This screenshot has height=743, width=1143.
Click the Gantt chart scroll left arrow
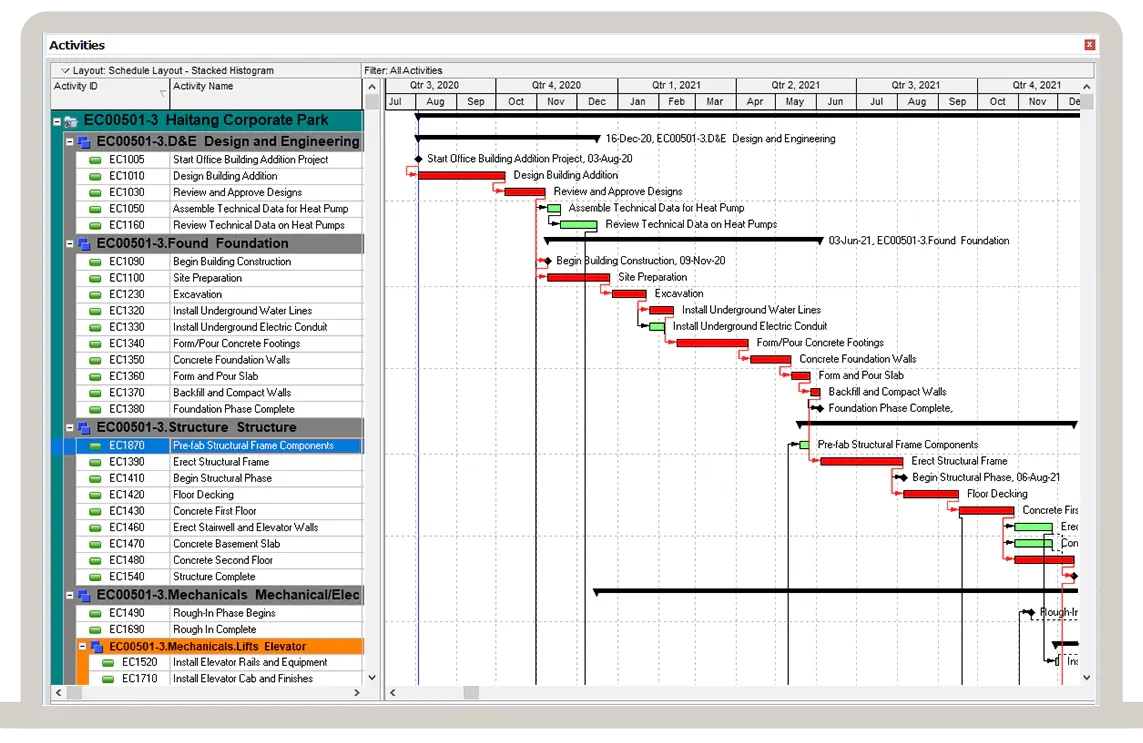(393, 693)
